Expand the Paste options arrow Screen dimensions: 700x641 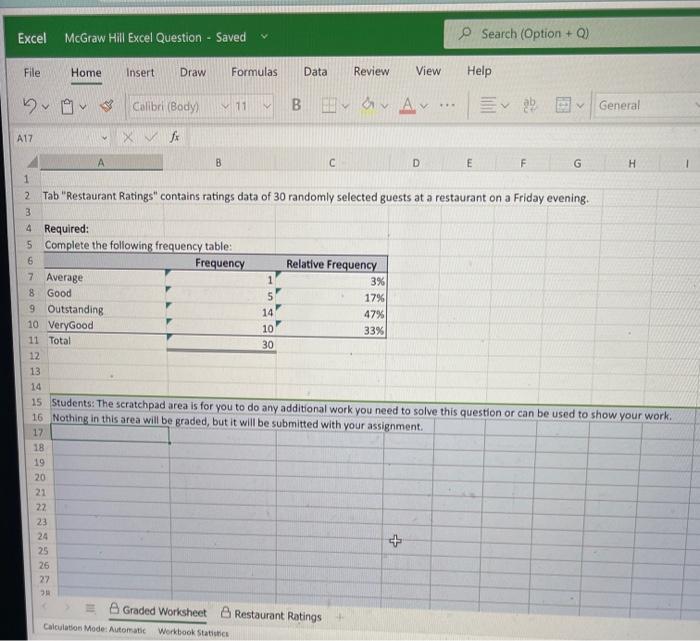tap(83, 107)
